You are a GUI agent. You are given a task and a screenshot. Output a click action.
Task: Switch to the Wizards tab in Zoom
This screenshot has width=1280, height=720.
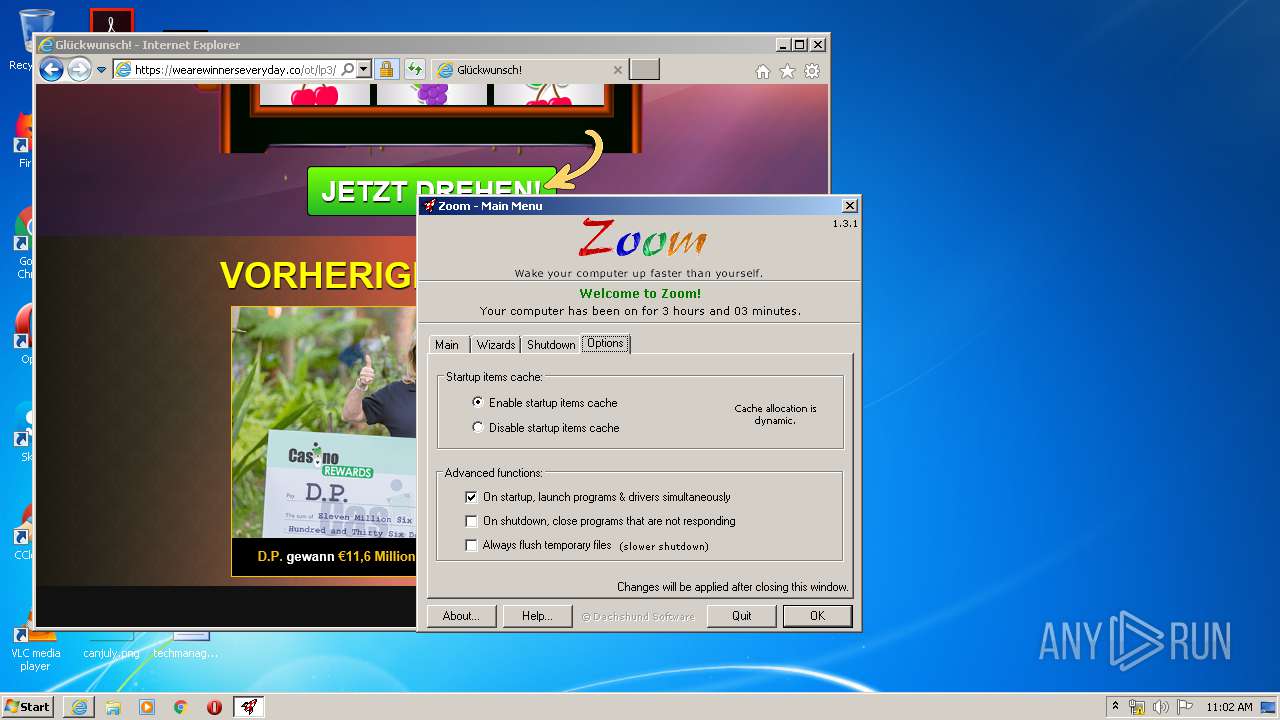tap(496, 344)
